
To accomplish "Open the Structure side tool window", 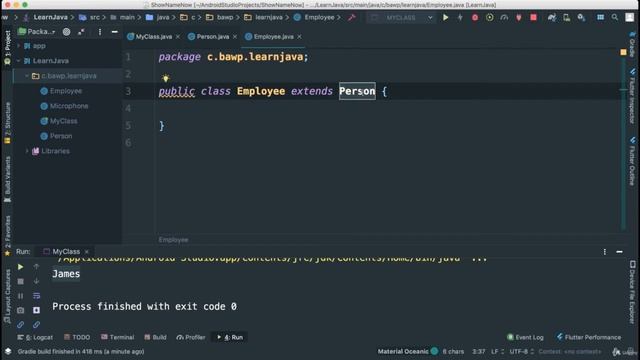I will [x=7, y=123].
